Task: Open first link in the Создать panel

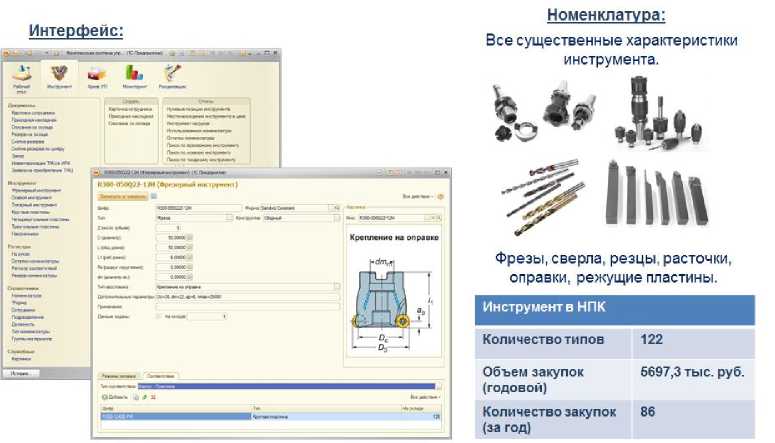Action: [x=130, y=109]
